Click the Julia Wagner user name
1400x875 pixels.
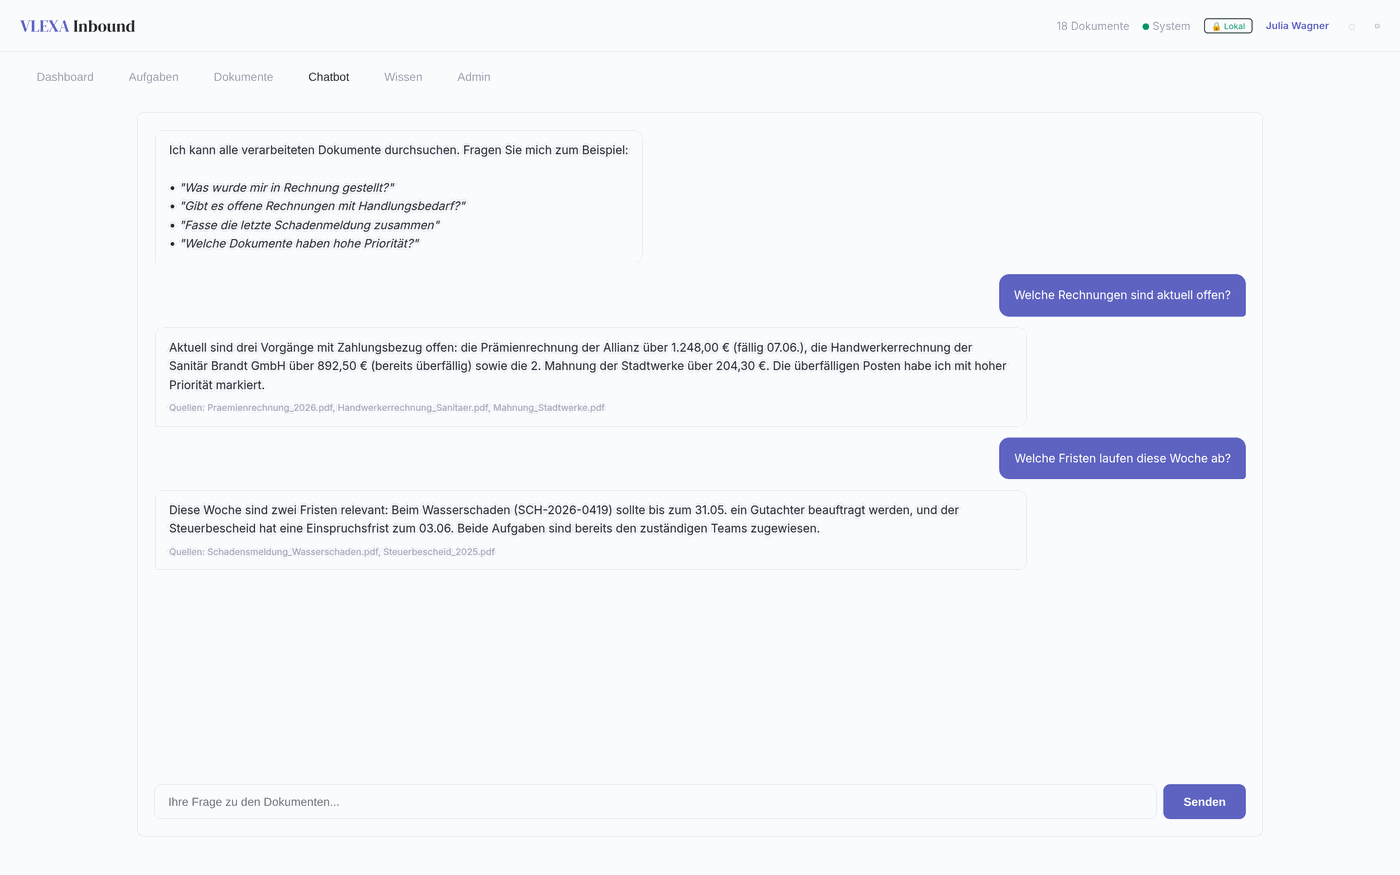1297,26
